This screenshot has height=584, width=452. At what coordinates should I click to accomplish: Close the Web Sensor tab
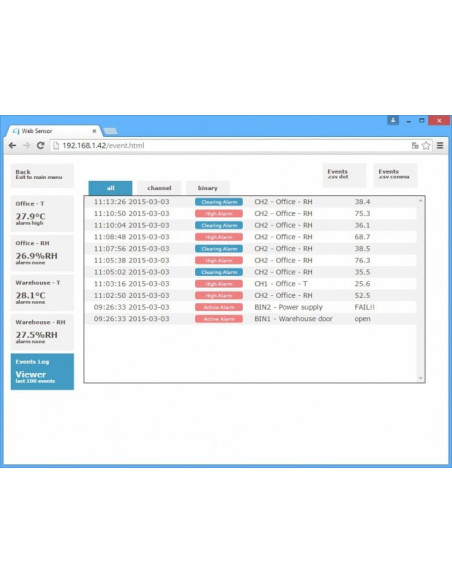pyautogui.click(x=95, y=131)
